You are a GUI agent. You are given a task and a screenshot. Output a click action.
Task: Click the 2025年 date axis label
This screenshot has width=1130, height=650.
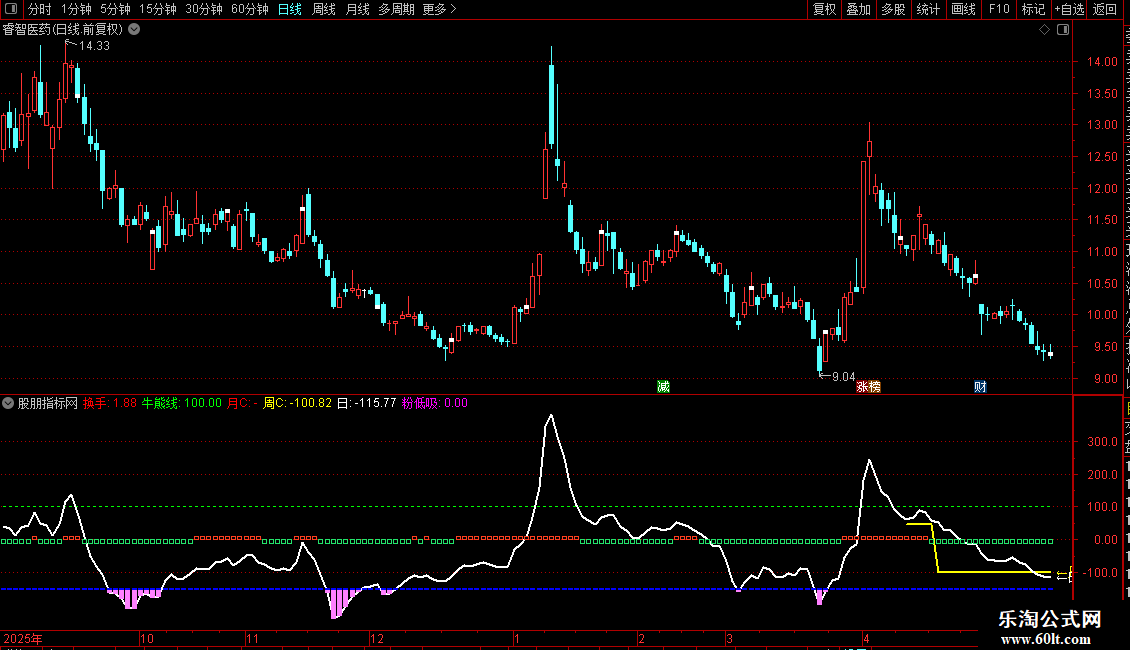click(x=23, y=638)
